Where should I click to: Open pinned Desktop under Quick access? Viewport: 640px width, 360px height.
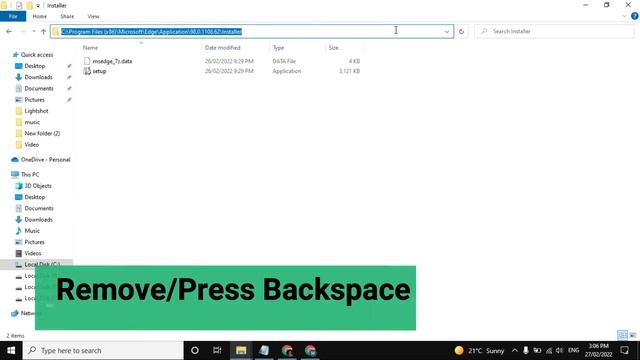(35, 66)
